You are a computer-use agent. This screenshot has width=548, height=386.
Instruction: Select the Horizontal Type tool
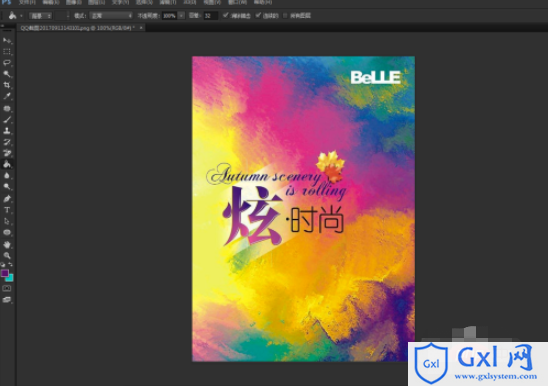point(7,210)
